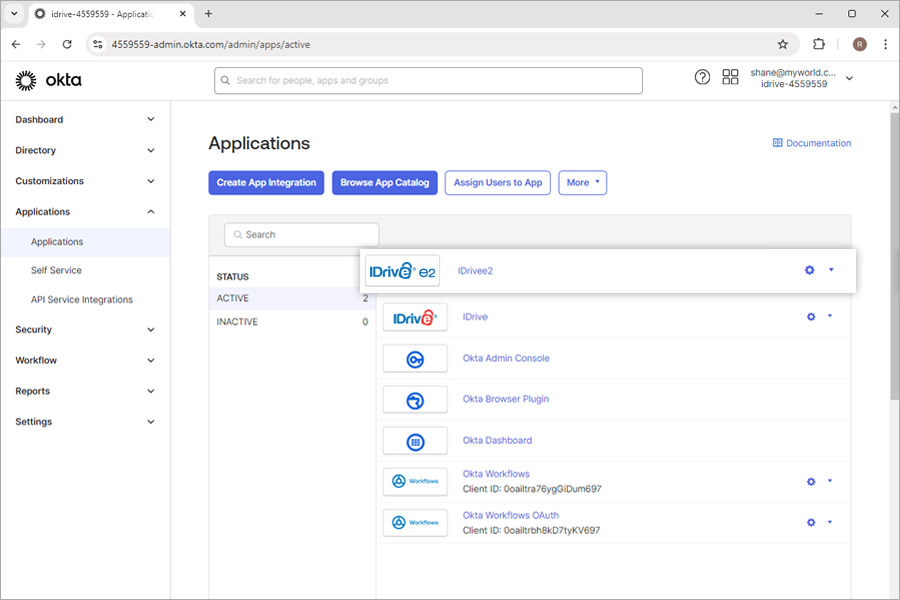Go back to the previous page
Image resolution: width=900 pixels, height=600 pixels.
click(16, 44)
